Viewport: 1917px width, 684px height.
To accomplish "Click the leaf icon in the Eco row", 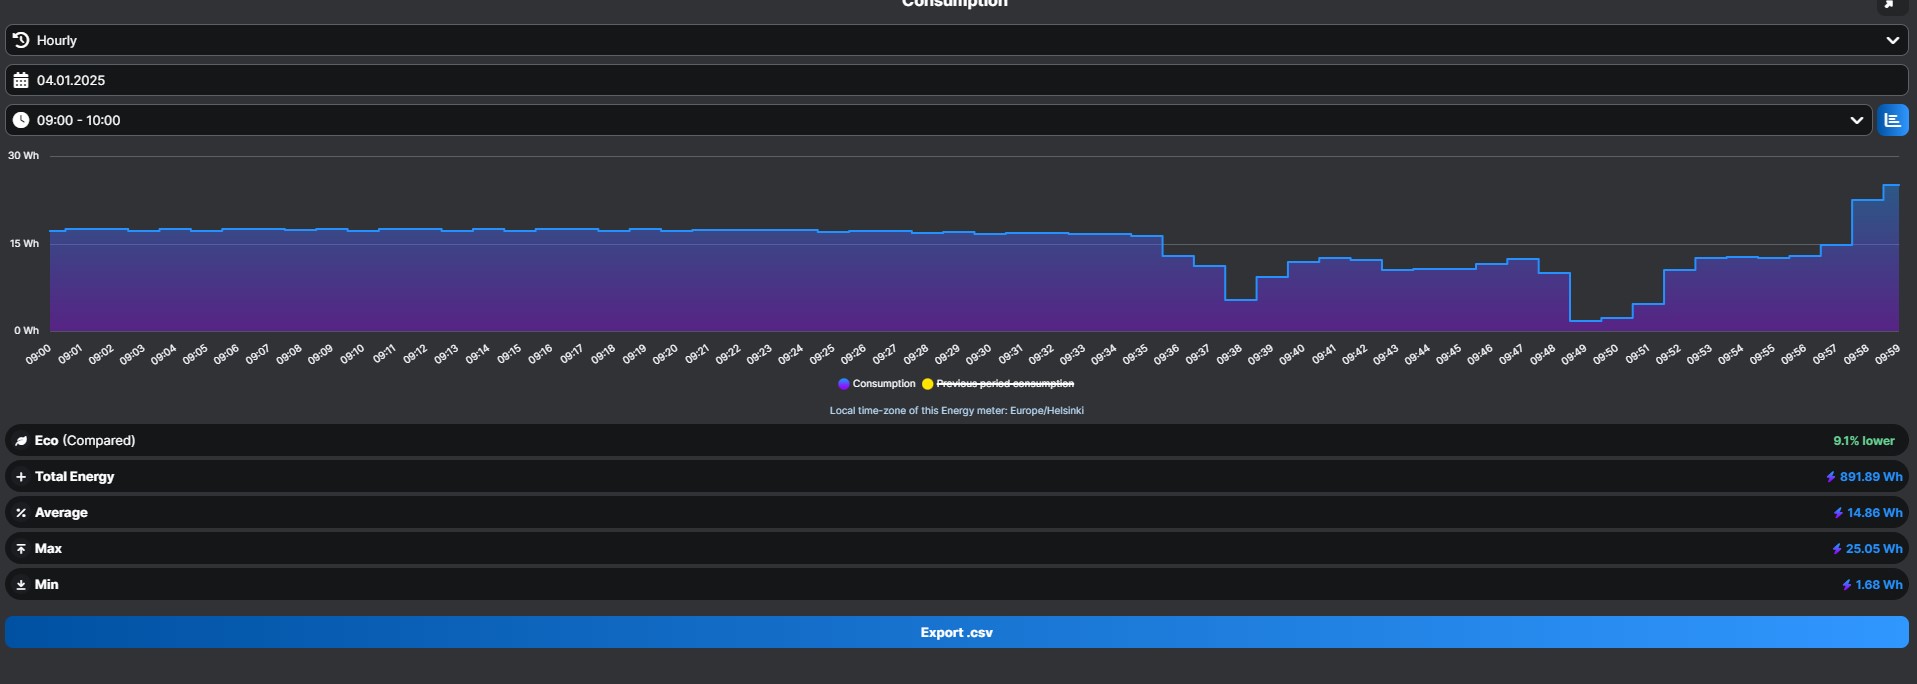I will coord(21,441).
